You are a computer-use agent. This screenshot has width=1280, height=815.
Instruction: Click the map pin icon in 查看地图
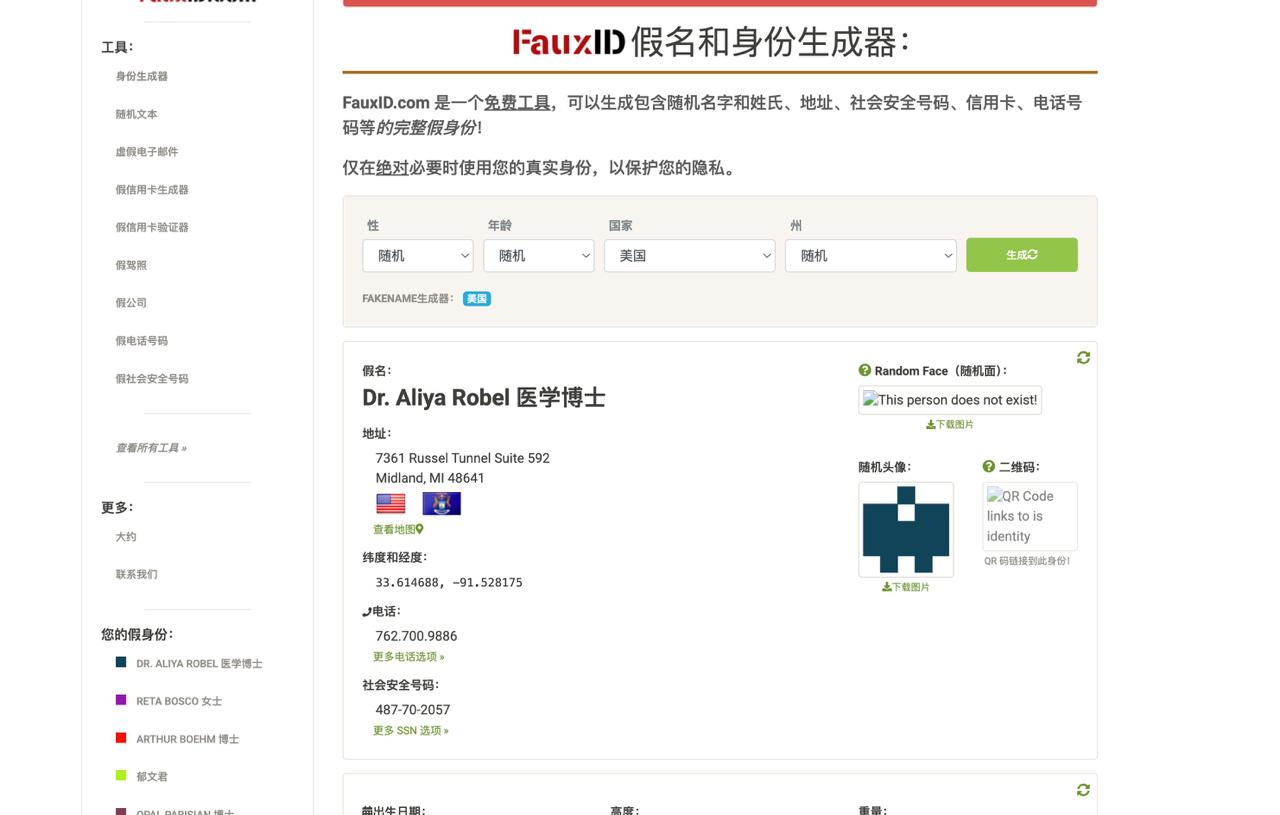tap(421, 529)
